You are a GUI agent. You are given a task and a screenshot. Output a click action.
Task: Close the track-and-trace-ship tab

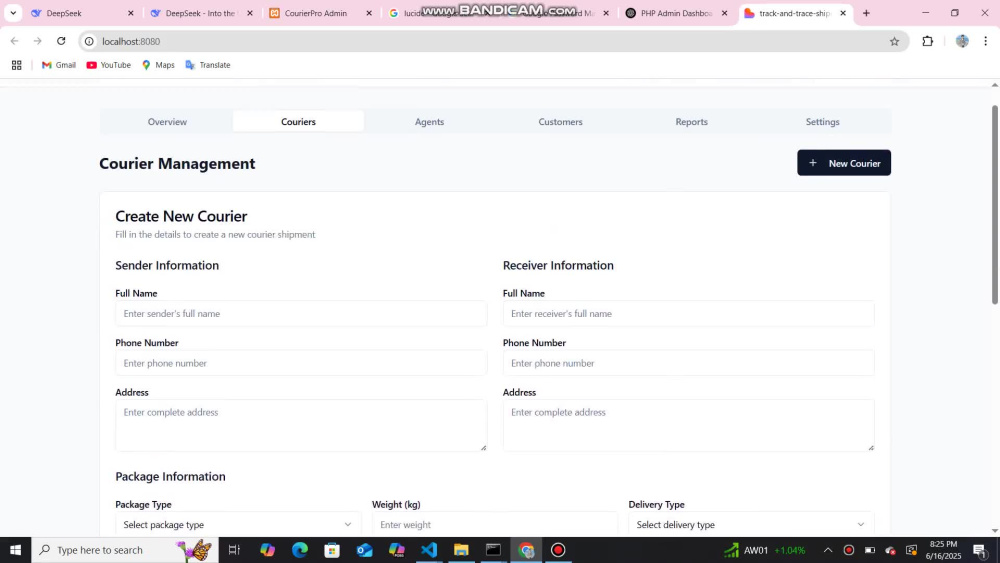[x=842, y=13]
